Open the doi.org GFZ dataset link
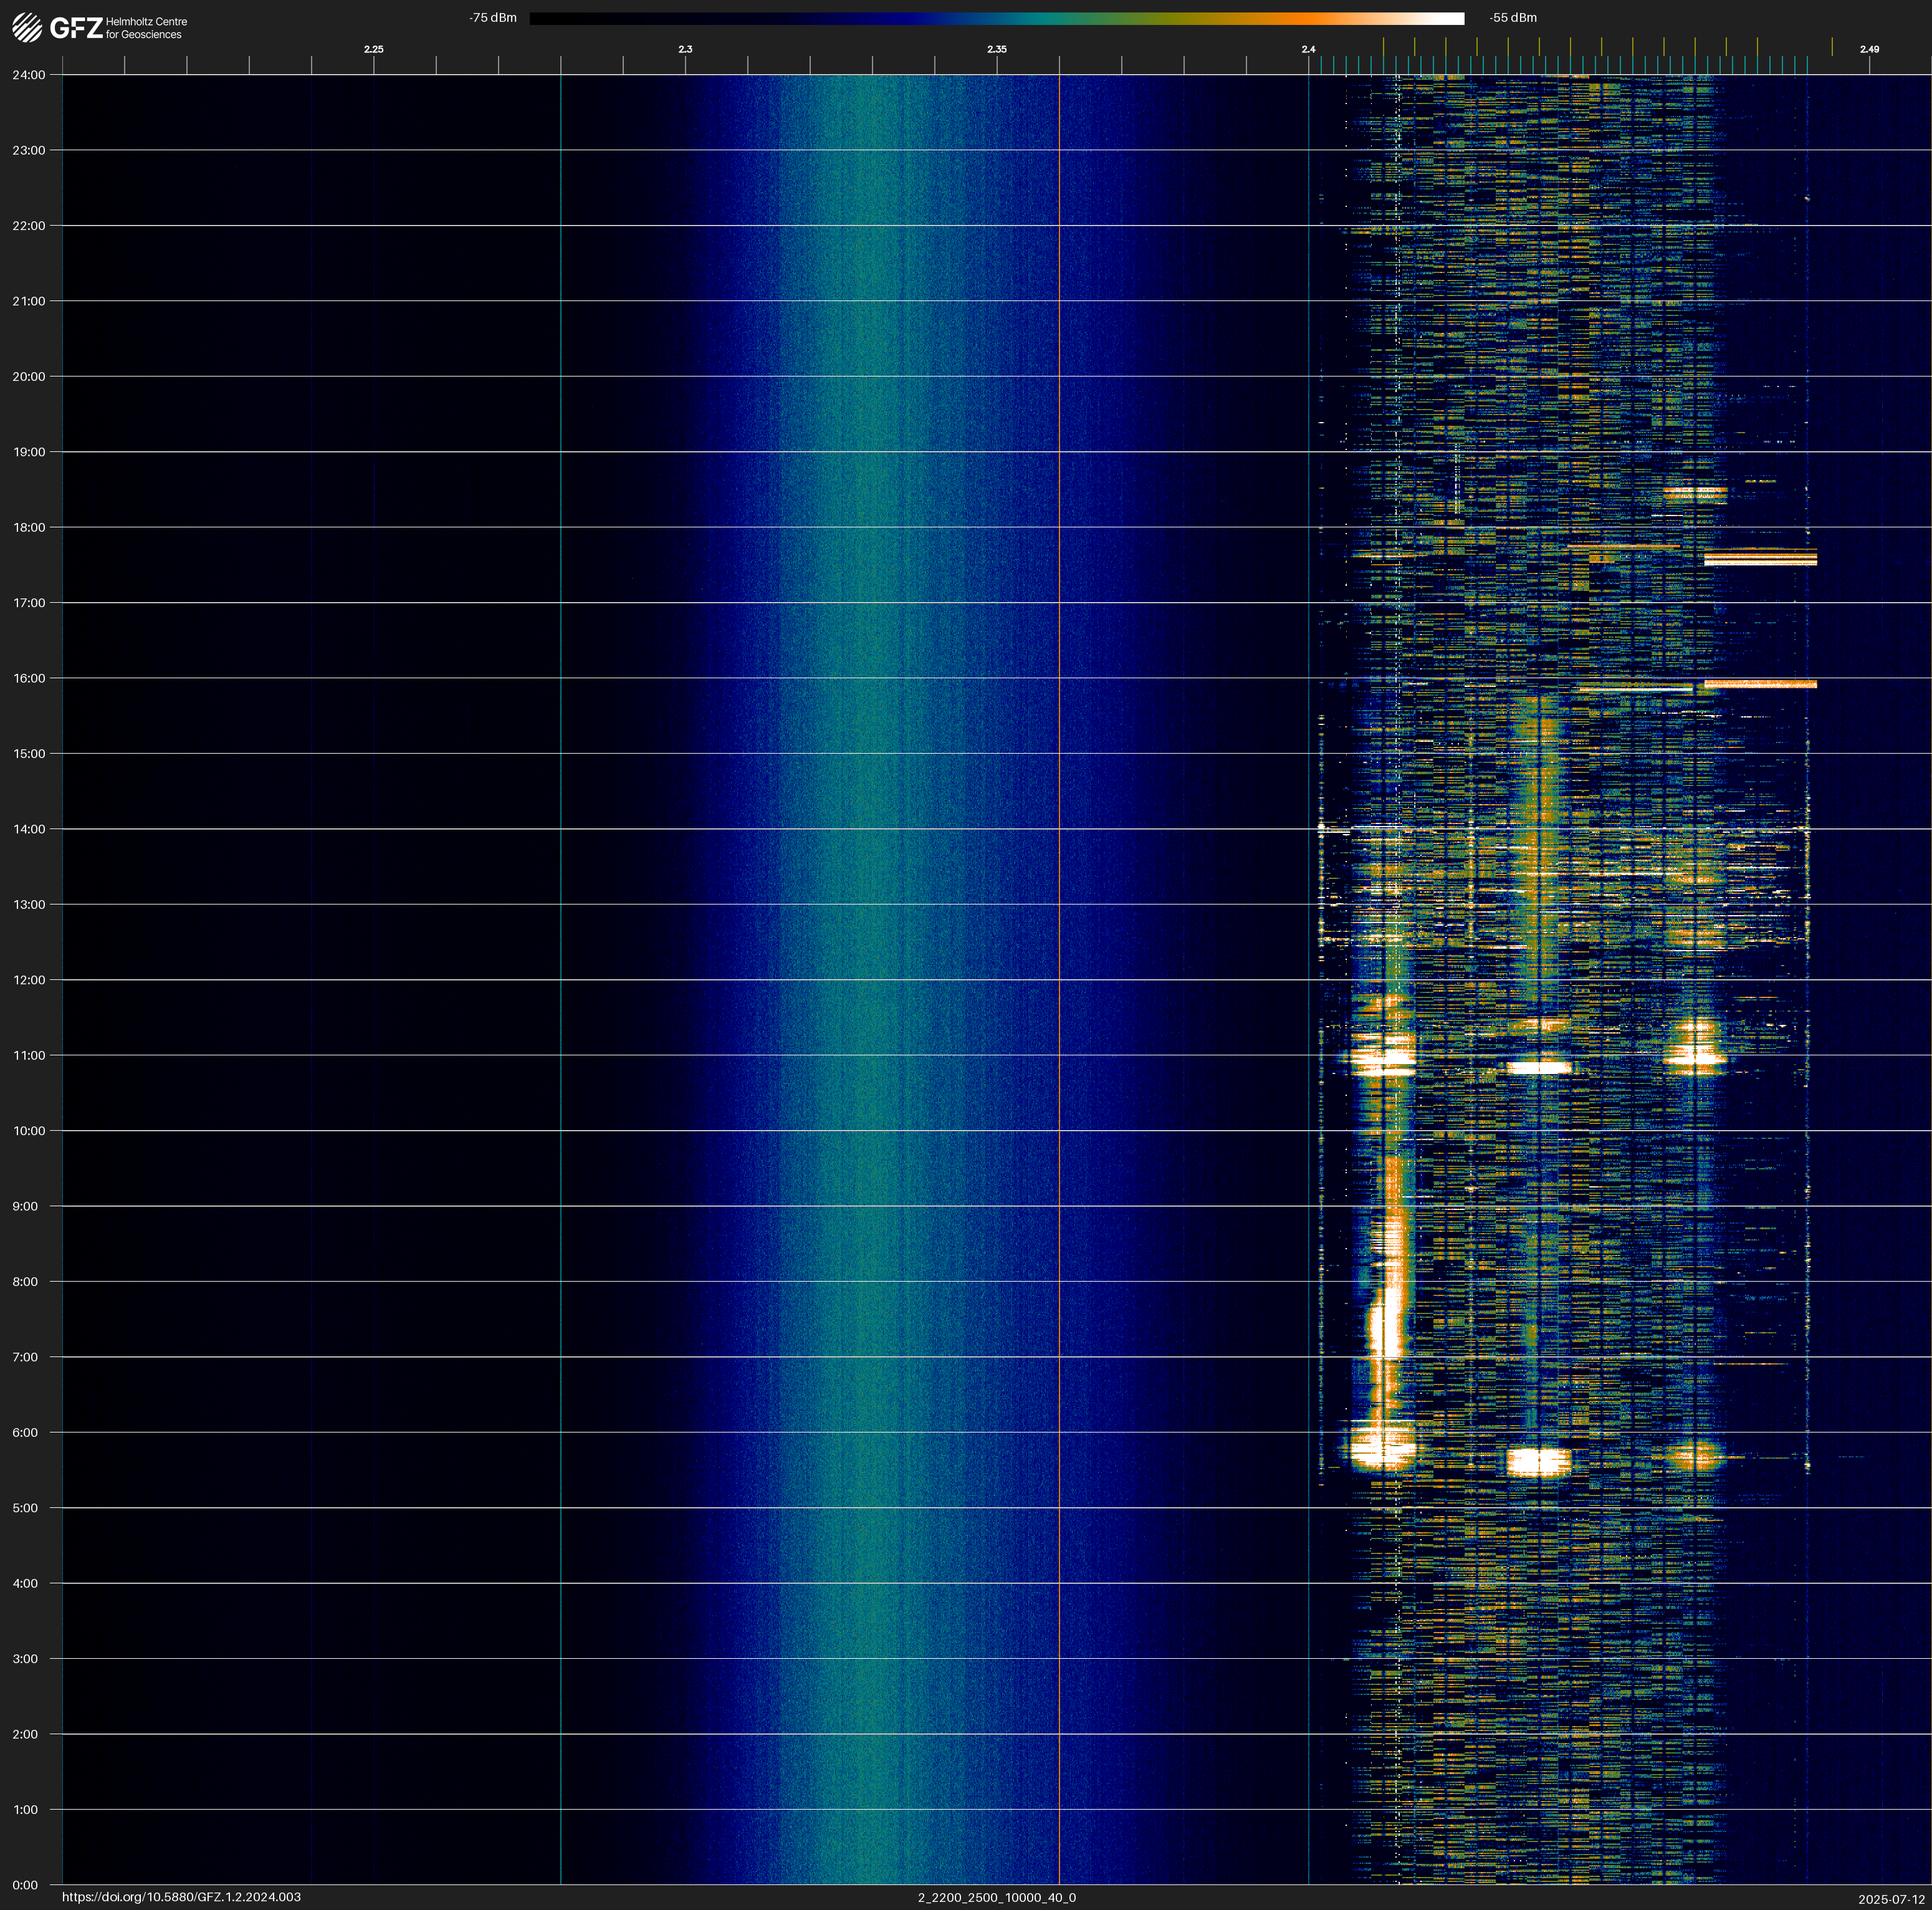This screenshot has height=1910, width=1932. point(181,1897)
